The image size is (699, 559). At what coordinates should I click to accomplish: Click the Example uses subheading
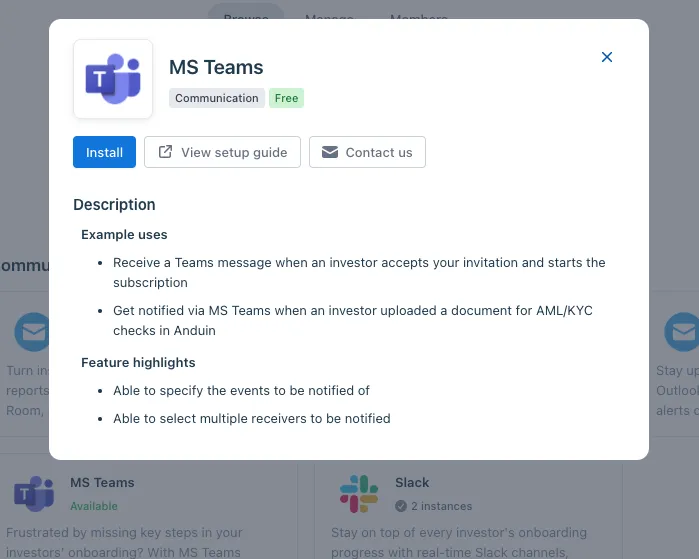pos(124,234)
